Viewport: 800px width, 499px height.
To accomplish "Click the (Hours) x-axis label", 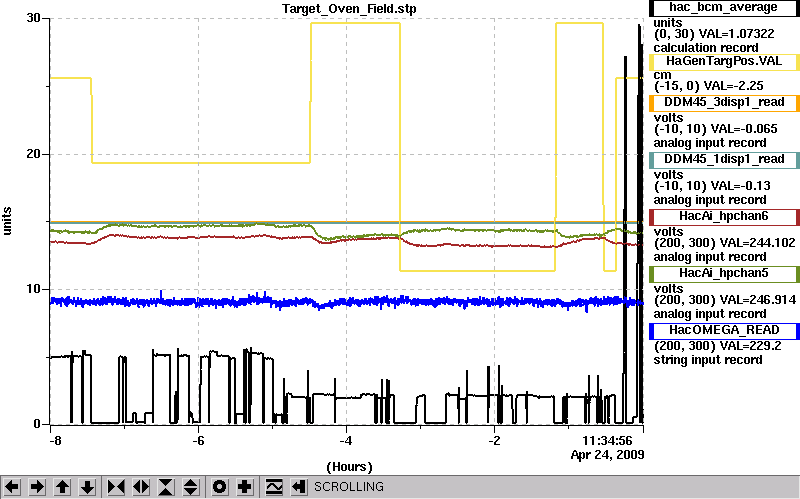I will point(349,466).
